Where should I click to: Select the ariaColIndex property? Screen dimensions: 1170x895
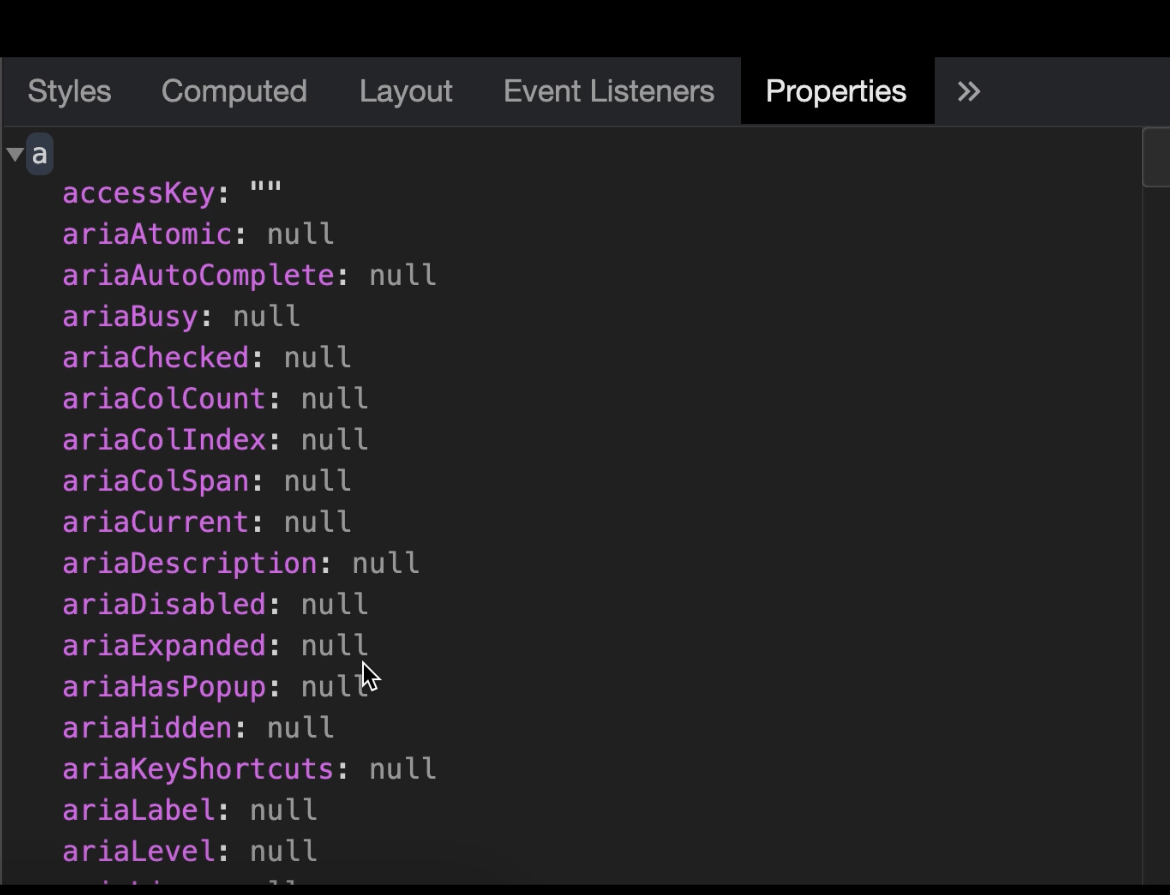(164, 440)
